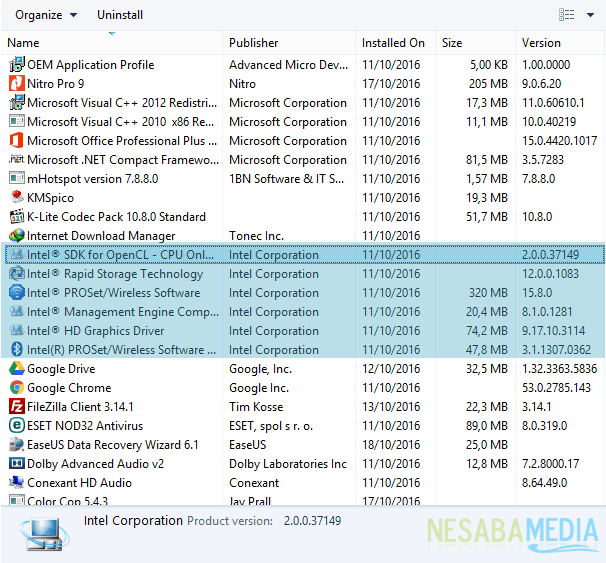Click the '18/10/2016' installed date
The width and height of the screenshot is (606, 563).
click(391, 445)
